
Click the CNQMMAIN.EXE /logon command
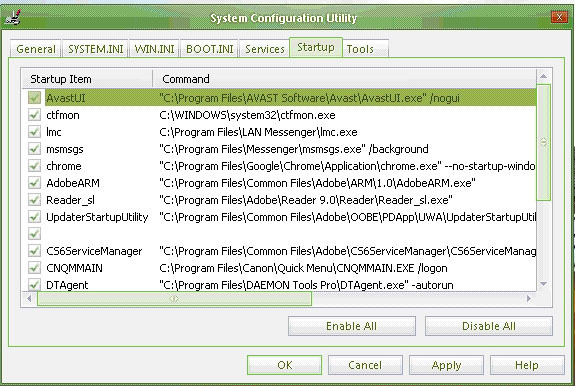point(303,268)
